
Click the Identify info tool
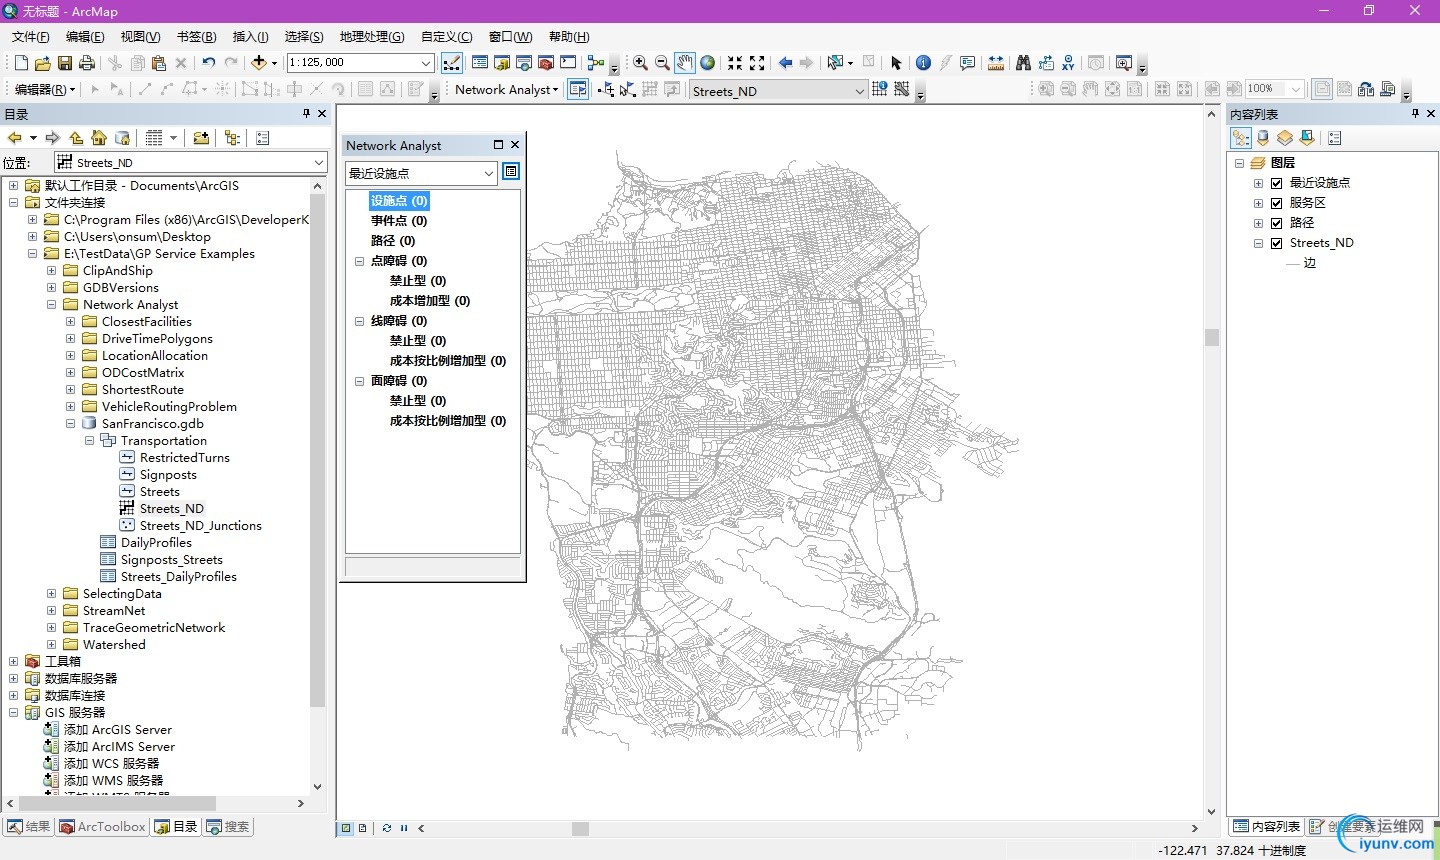click(x=923, y=63)
